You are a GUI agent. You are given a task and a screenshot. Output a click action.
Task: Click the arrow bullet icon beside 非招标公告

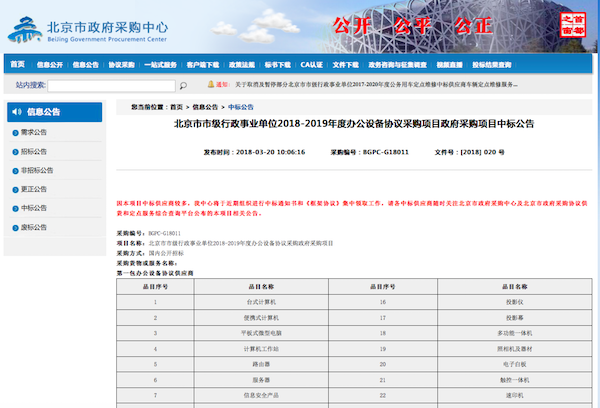coord(13,170)
